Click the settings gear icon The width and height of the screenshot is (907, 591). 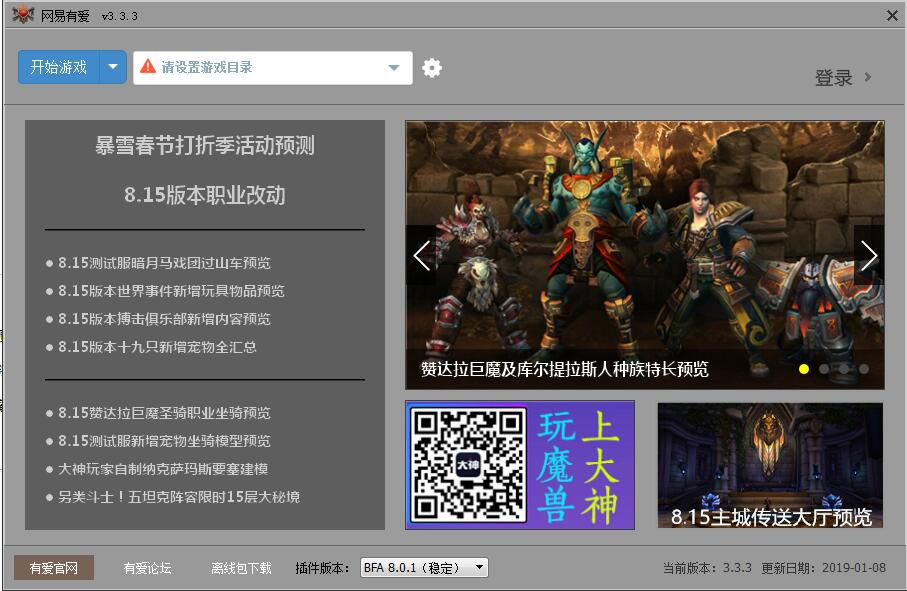click(x=431, y=65)
